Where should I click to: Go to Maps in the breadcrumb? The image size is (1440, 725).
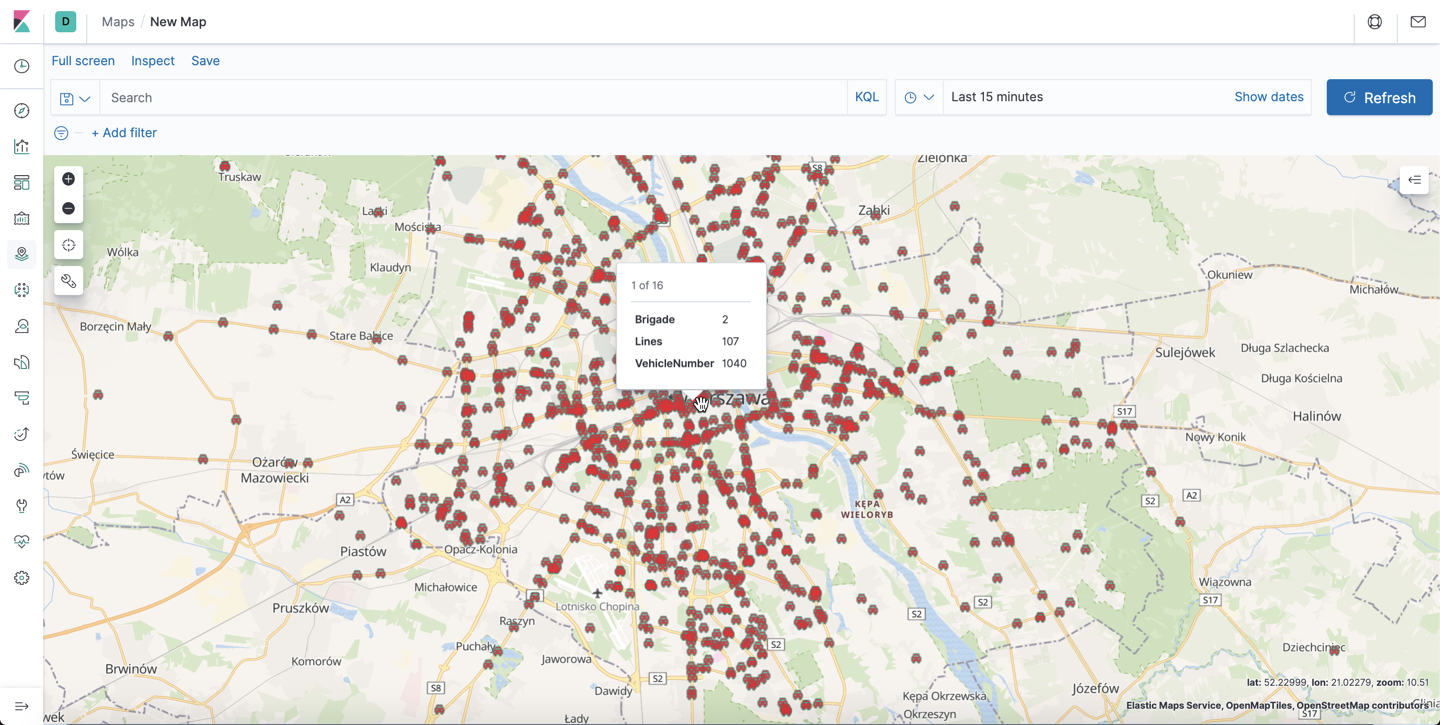click(x=118, y=22)
